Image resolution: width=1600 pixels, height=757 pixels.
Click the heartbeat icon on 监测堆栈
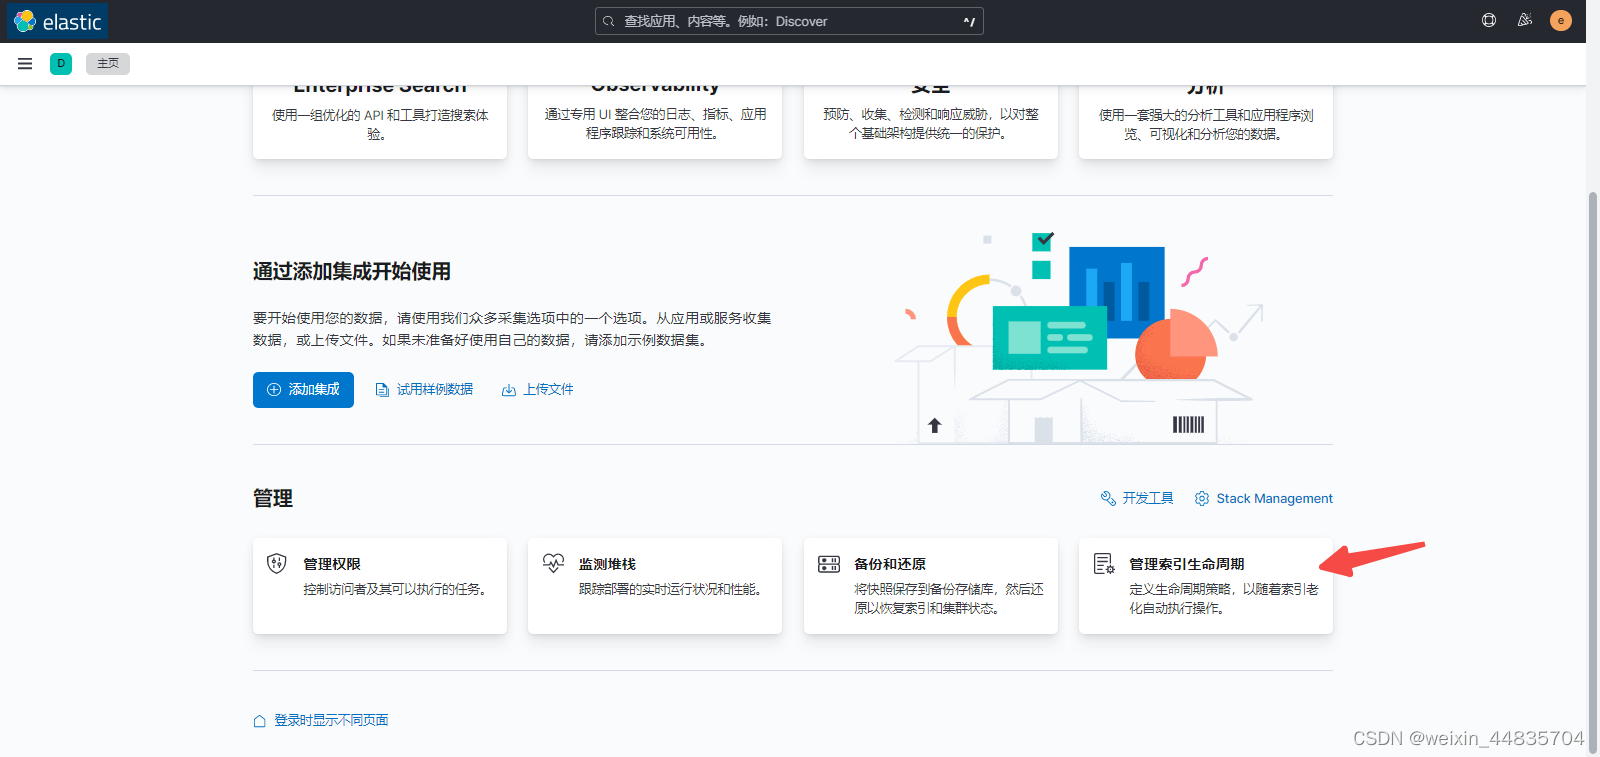(553, 563)
